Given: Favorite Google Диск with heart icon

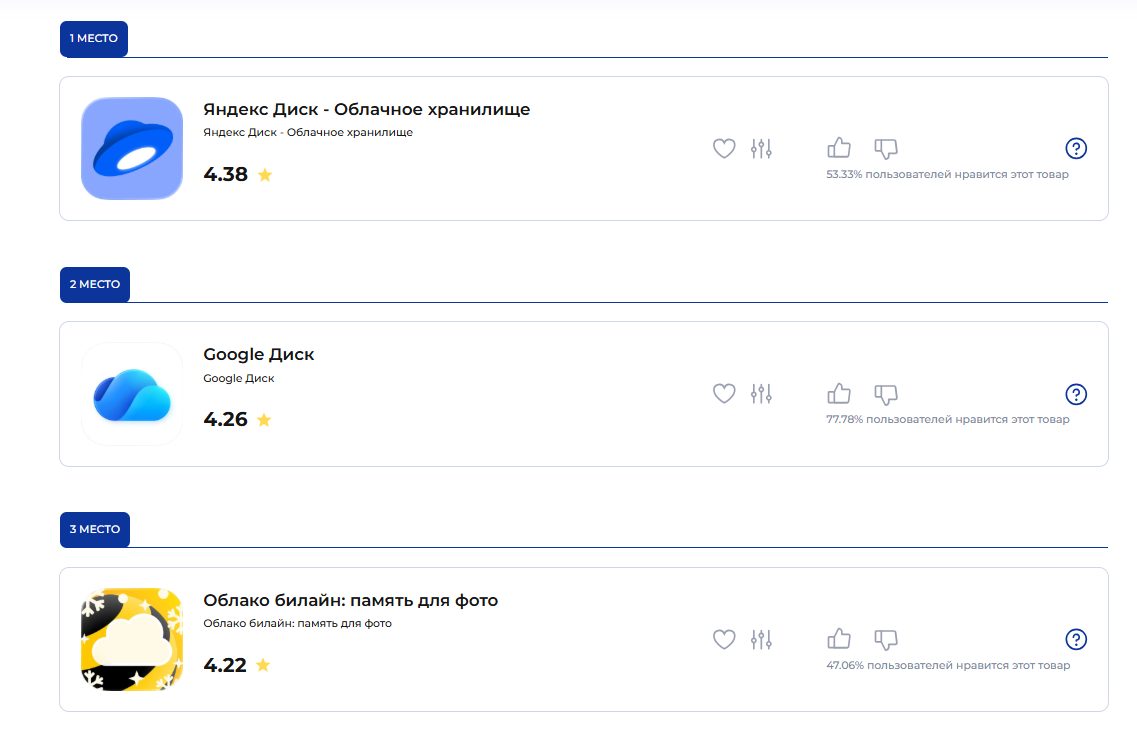Looking at the screenshot, I should [x=724, y=394].
